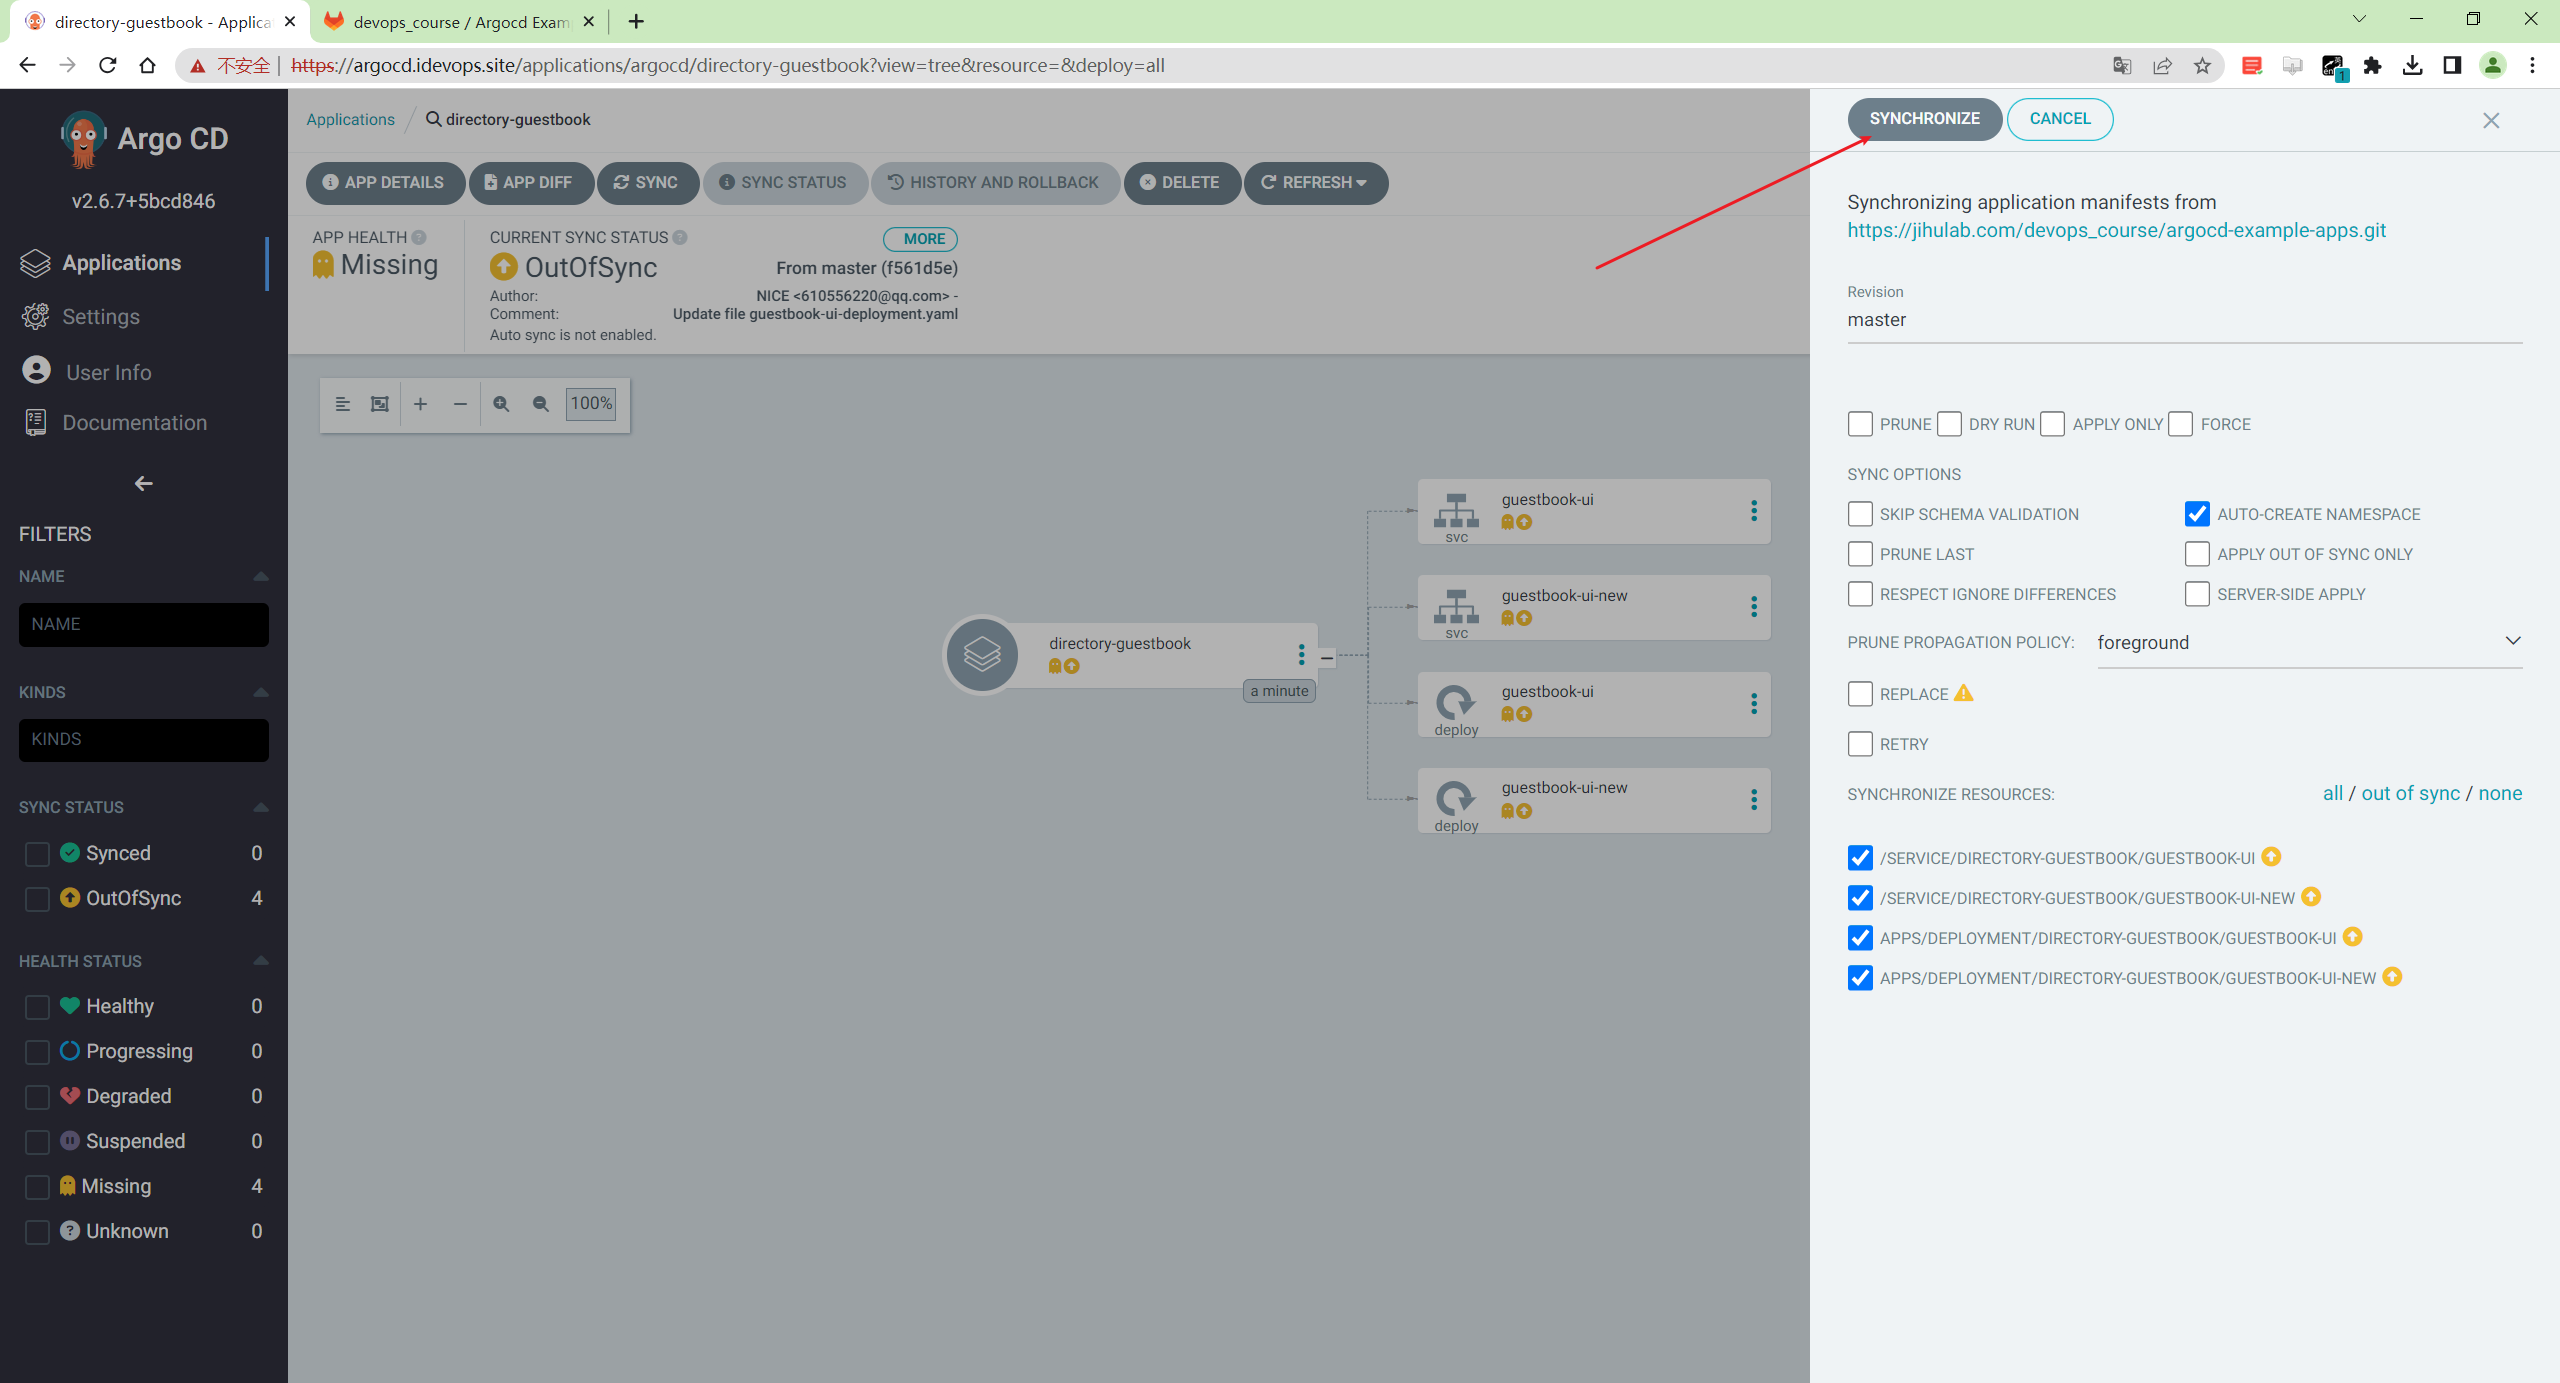Enable the REPLACE checkbox
This screenshot has width=2560, height=1383.
pyautogui.click(x=1860, y=694)
